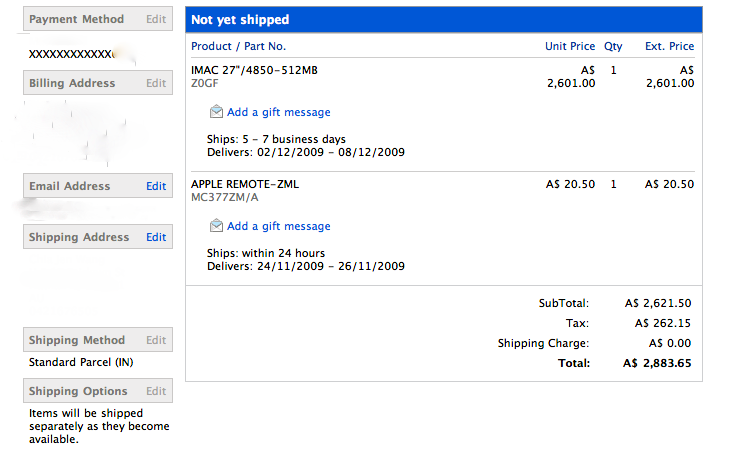Image resolution: width=748 pixels, height=451 pixels.
Task: Click the Z0GF part number
Action: pyautogui.click(x=206, y=83)
